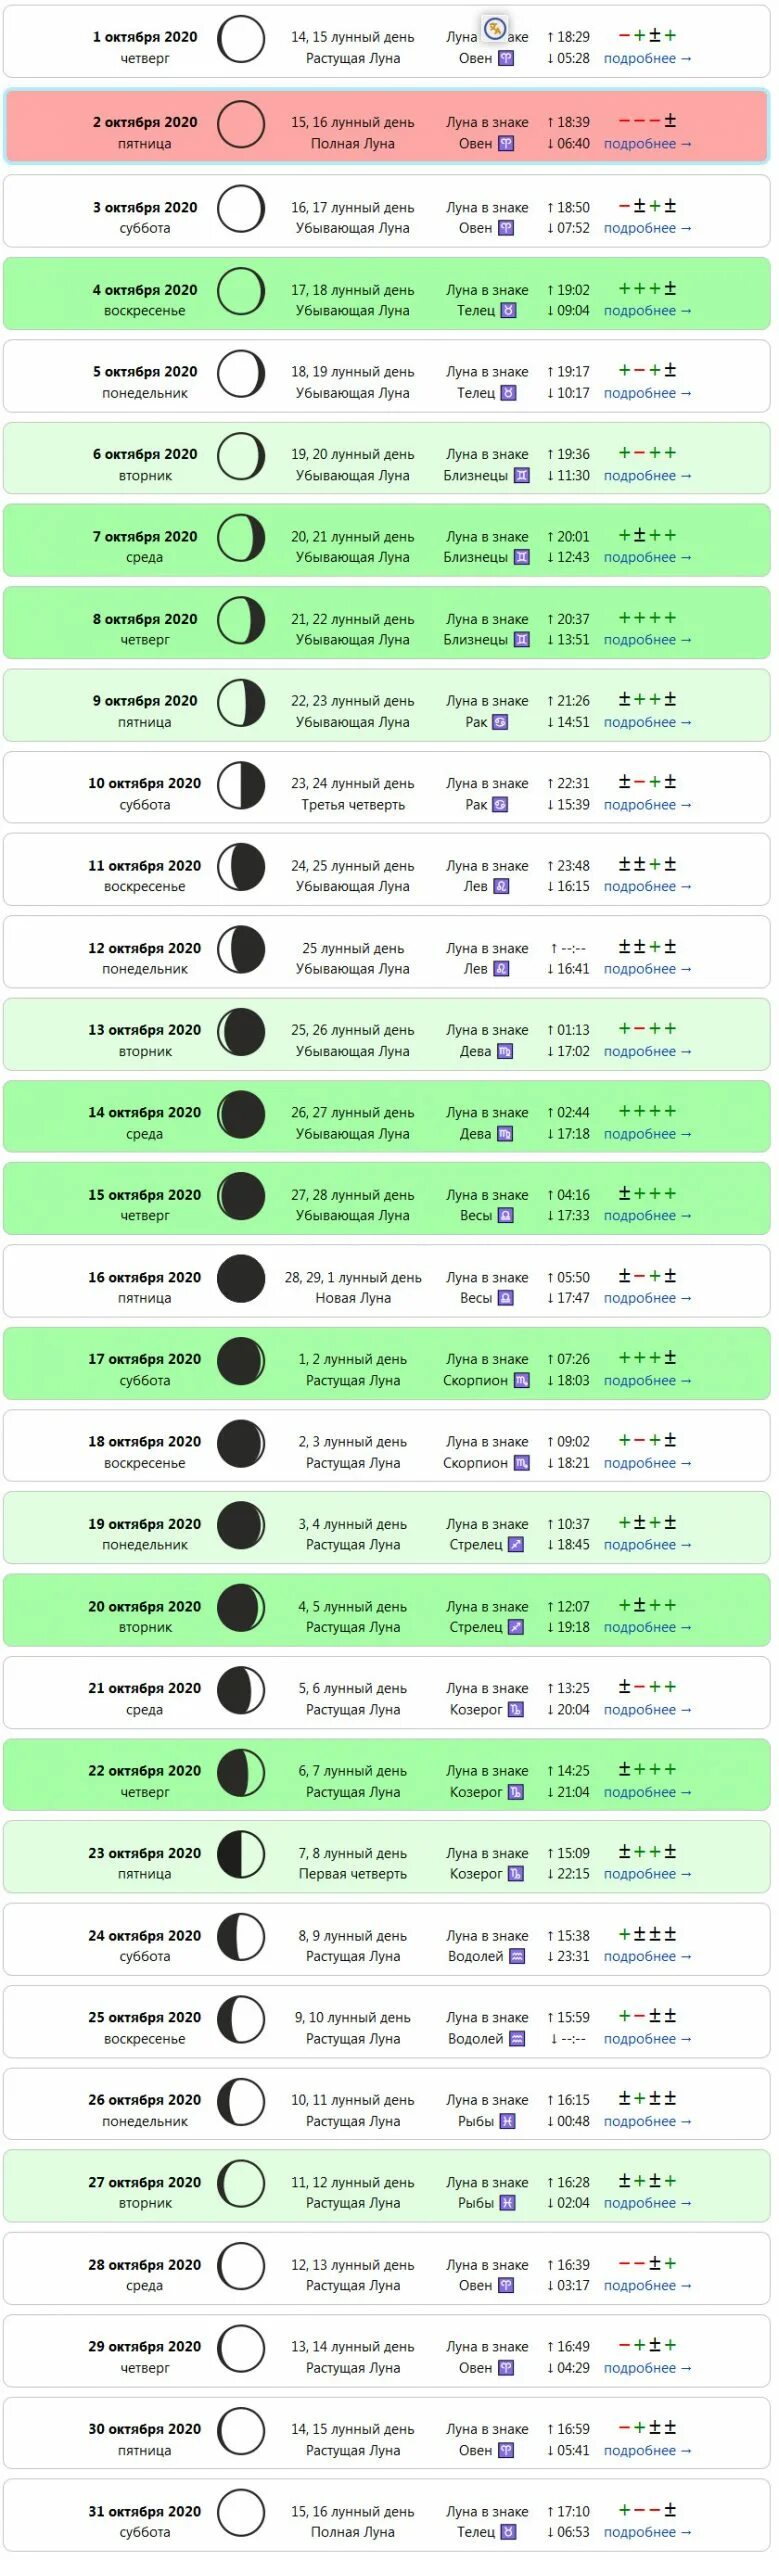This screenshot has height=2560, width=779.
Task: Click the Taurus sign icon for 4 октября
Action: click(x=508, y=311)
